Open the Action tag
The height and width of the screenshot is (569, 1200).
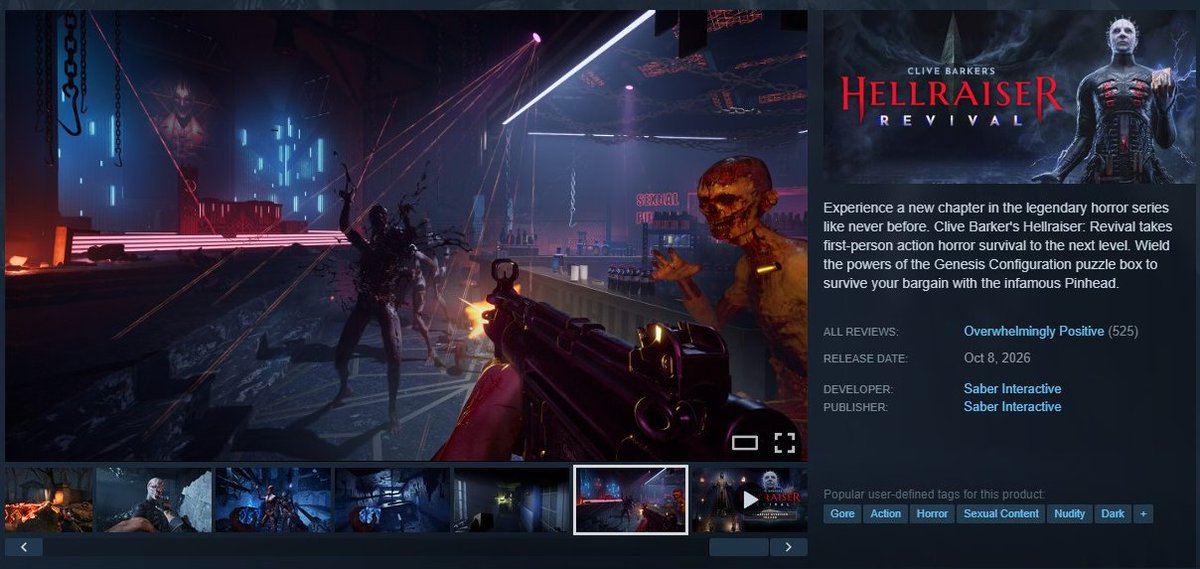tap(885, 514)
